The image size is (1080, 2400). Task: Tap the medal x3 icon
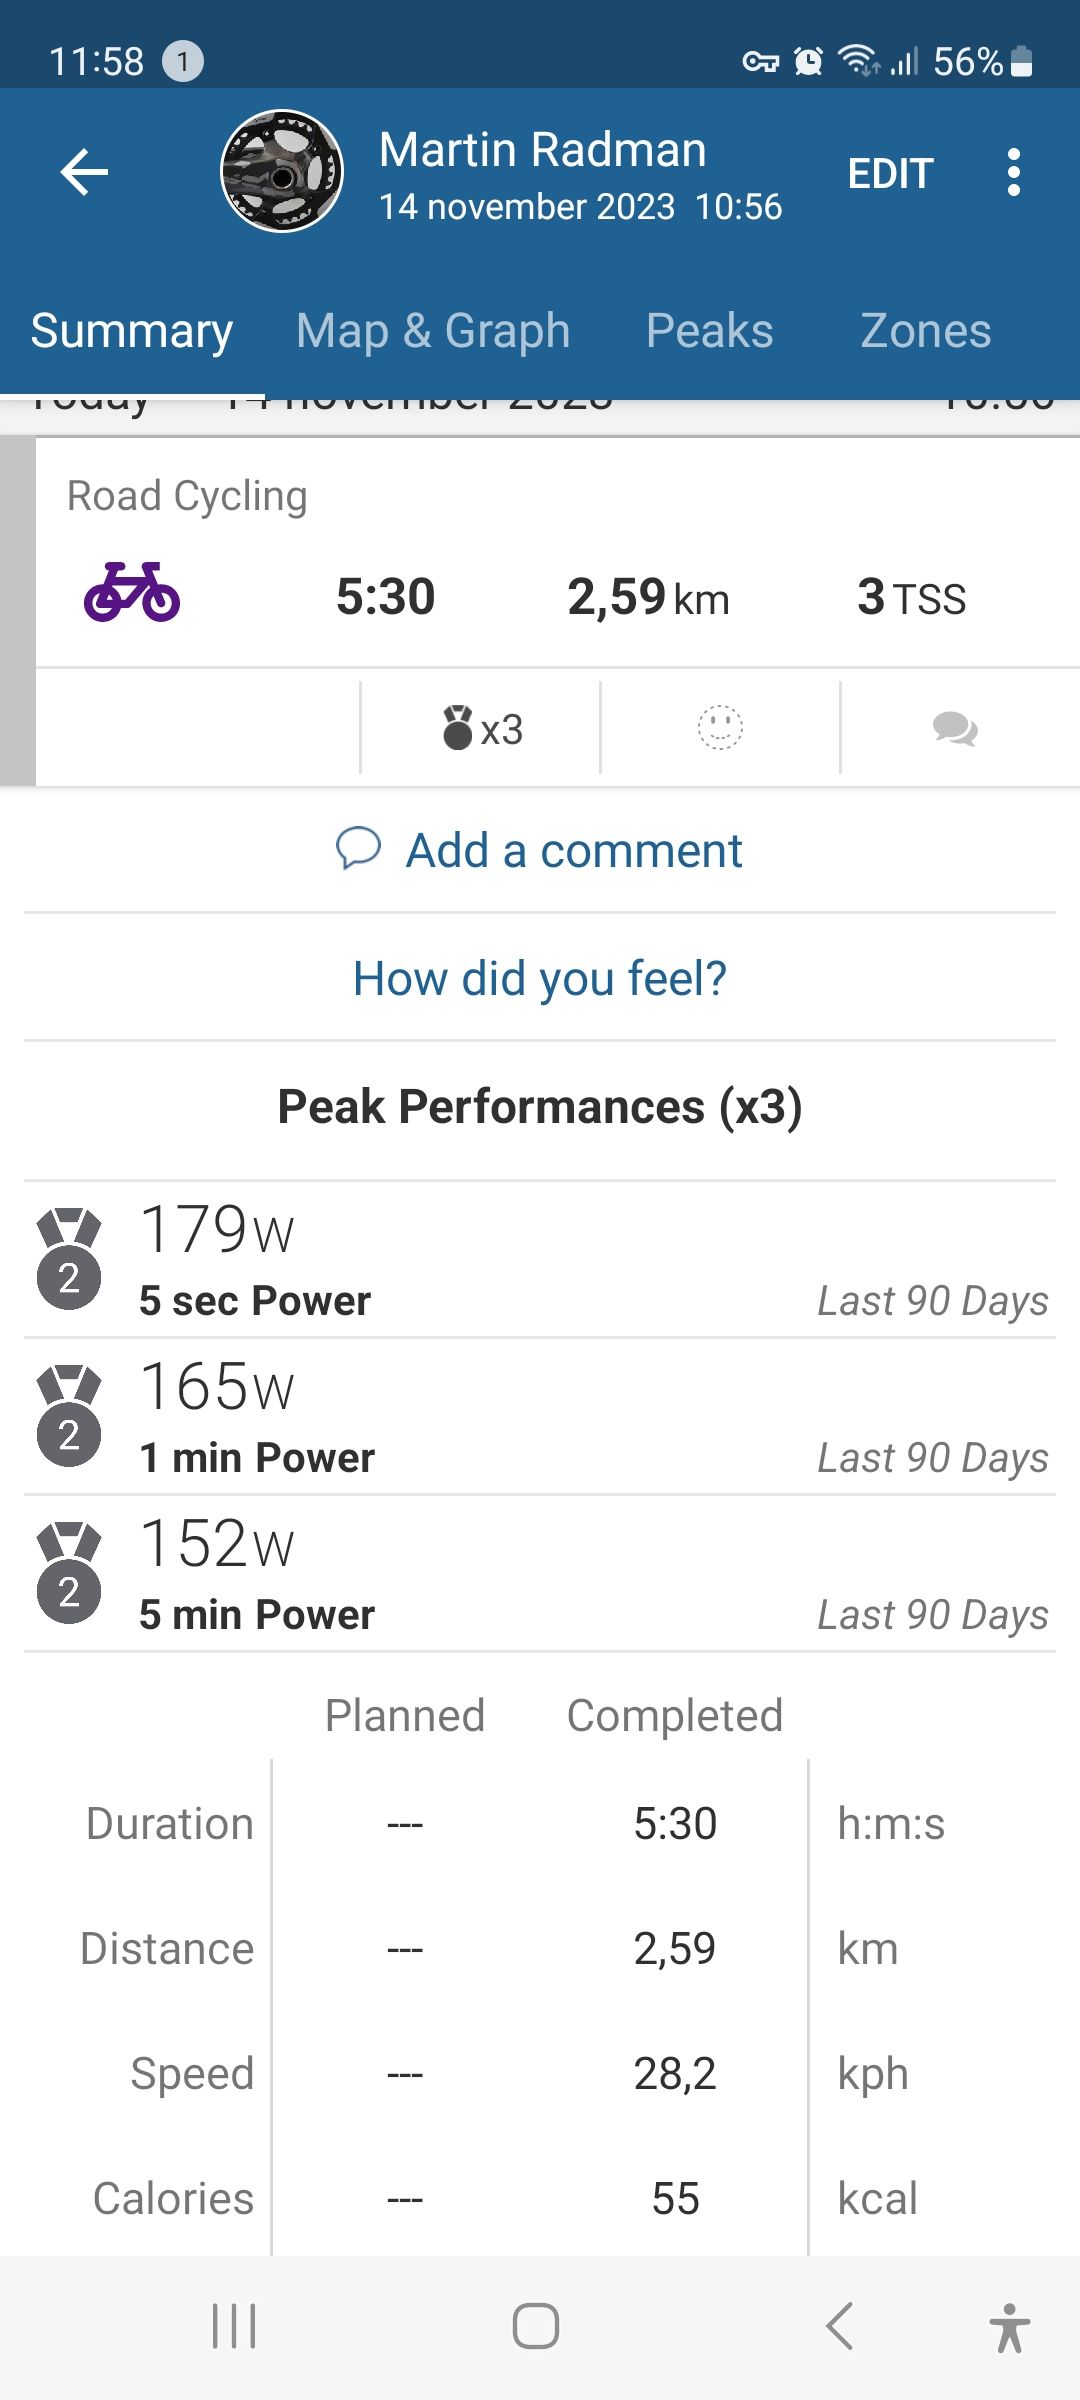point(481,728)
